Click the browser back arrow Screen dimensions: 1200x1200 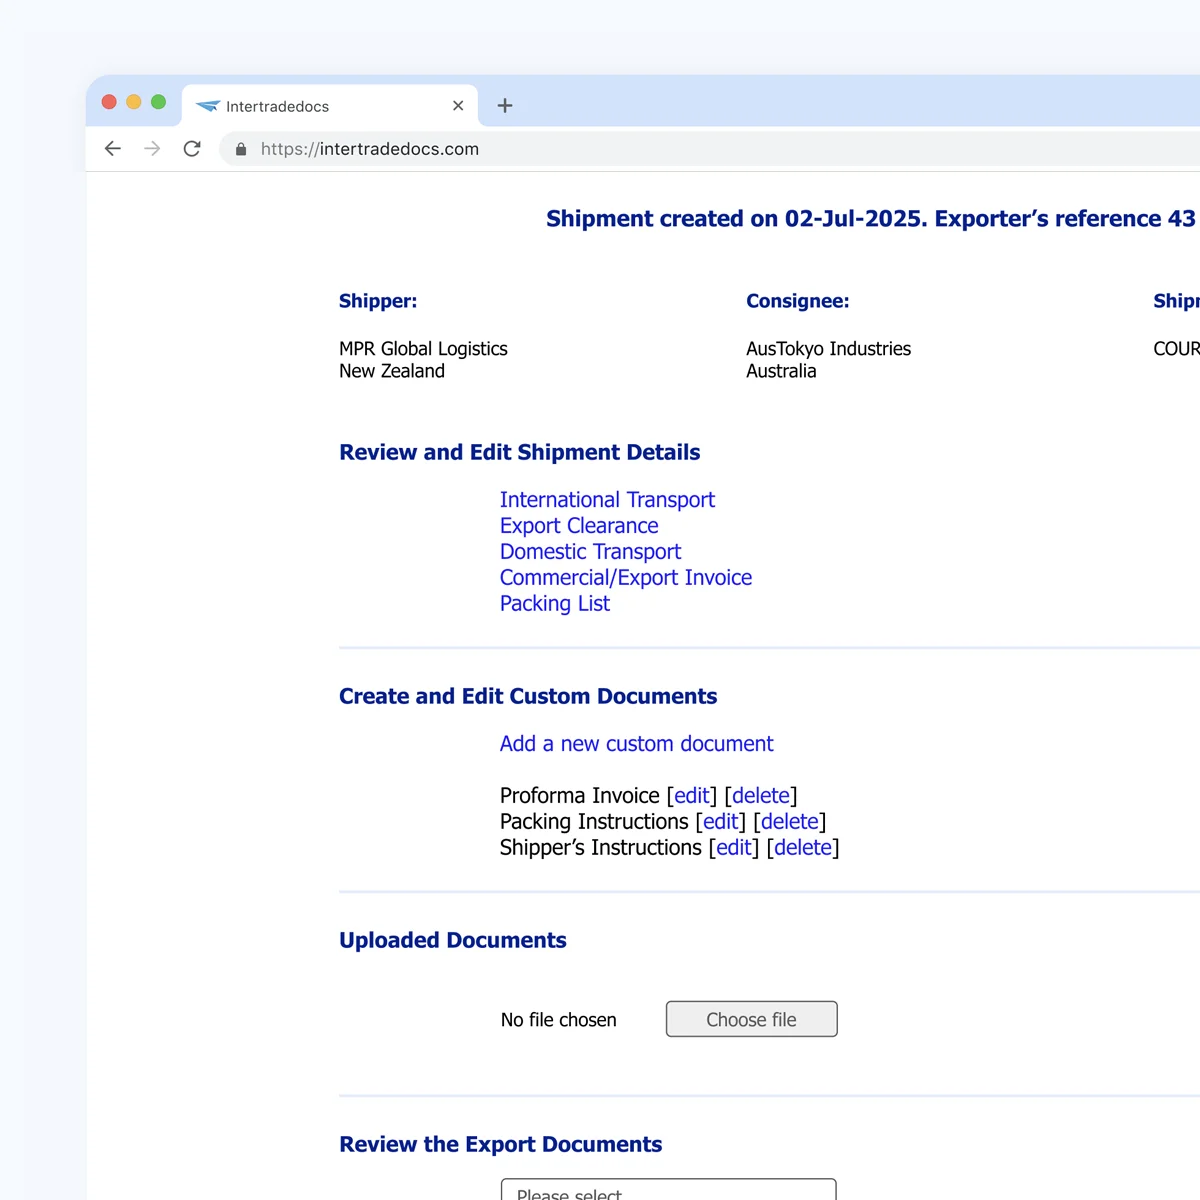(x=113, y=149)
